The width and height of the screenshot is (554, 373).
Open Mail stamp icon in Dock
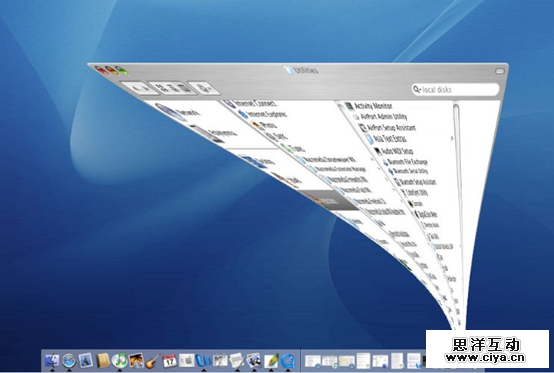86,360
